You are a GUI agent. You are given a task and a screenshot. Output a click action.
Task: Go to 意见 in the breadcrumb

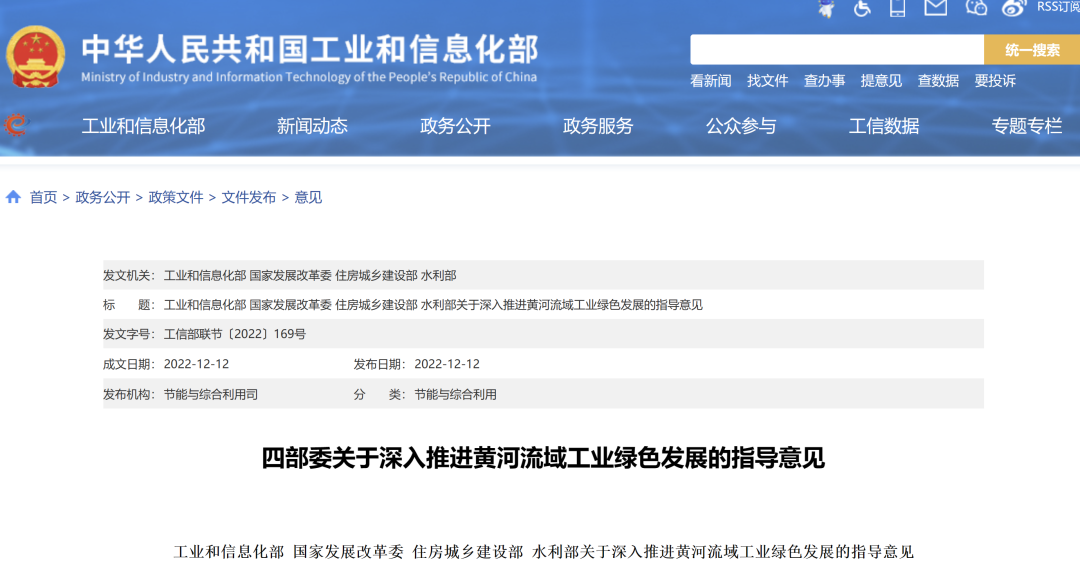308,198
